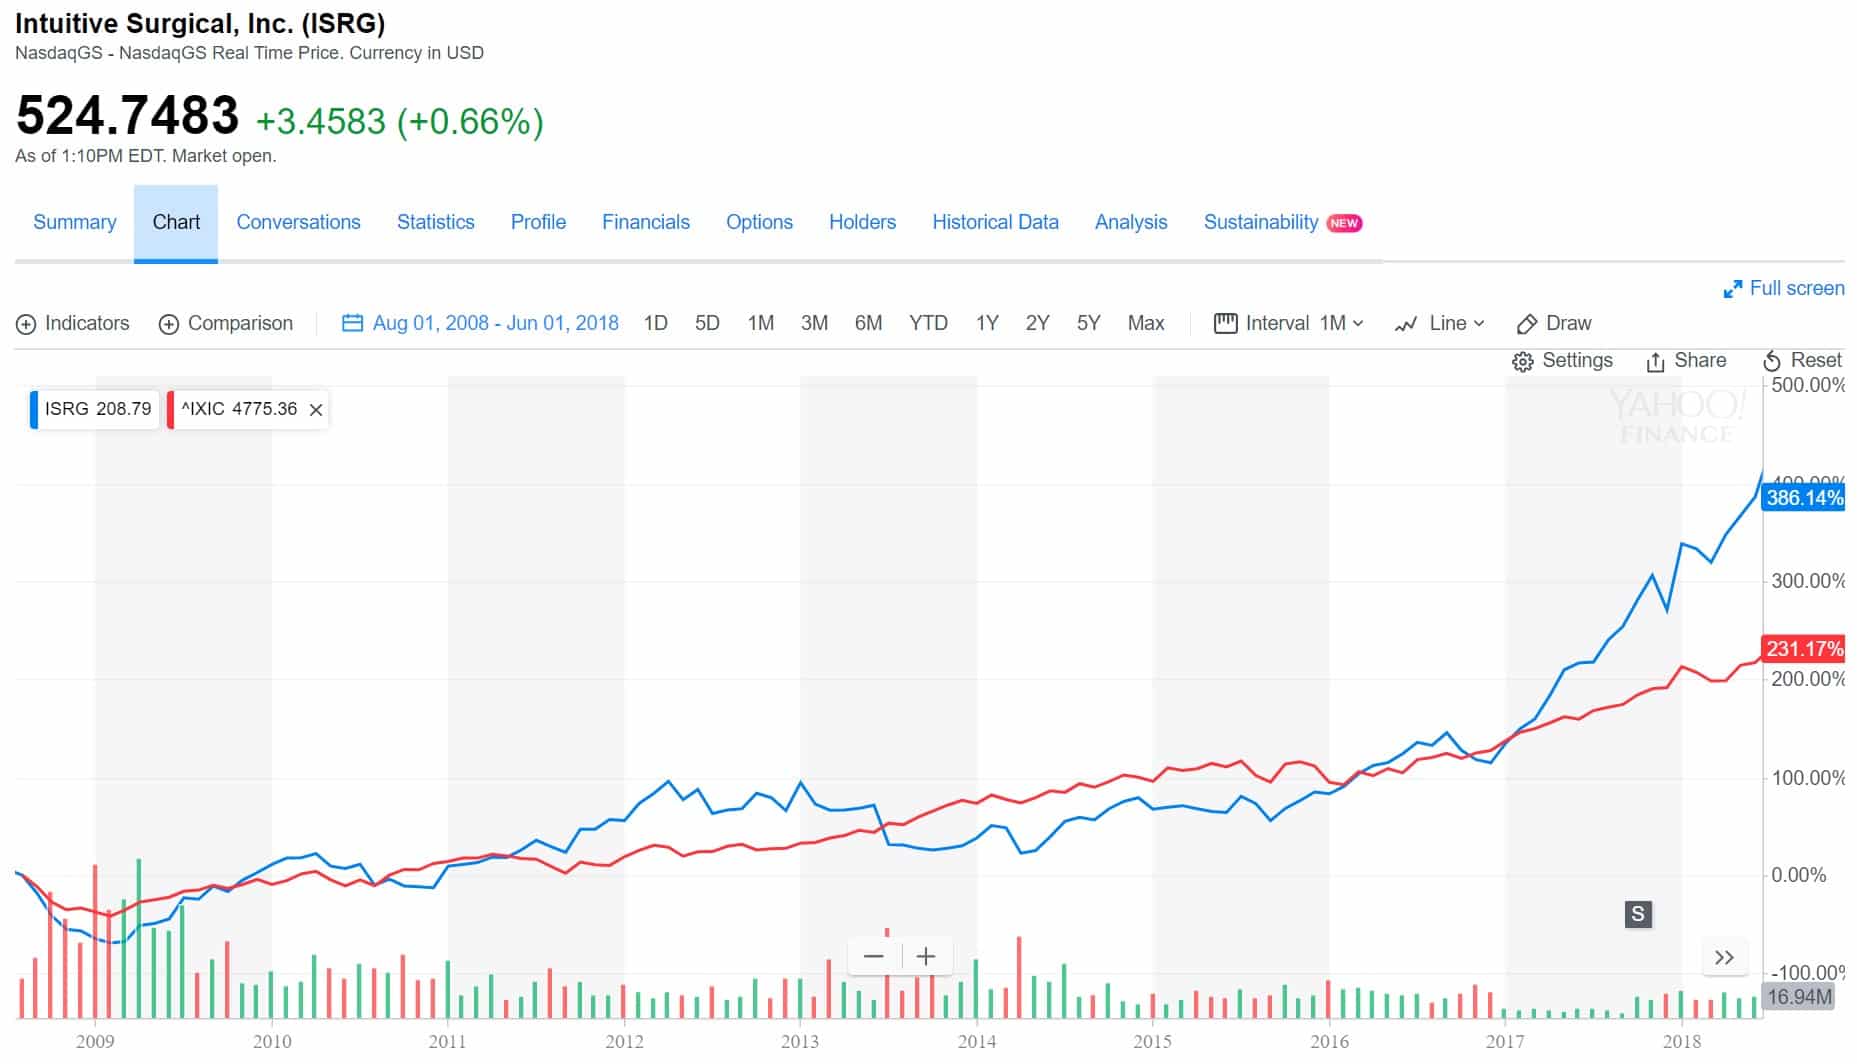Image resolution: width=1857 pixels, height=1064 pixels.
Task: Reset the chart view
Action: click(x=1772, y=361)
